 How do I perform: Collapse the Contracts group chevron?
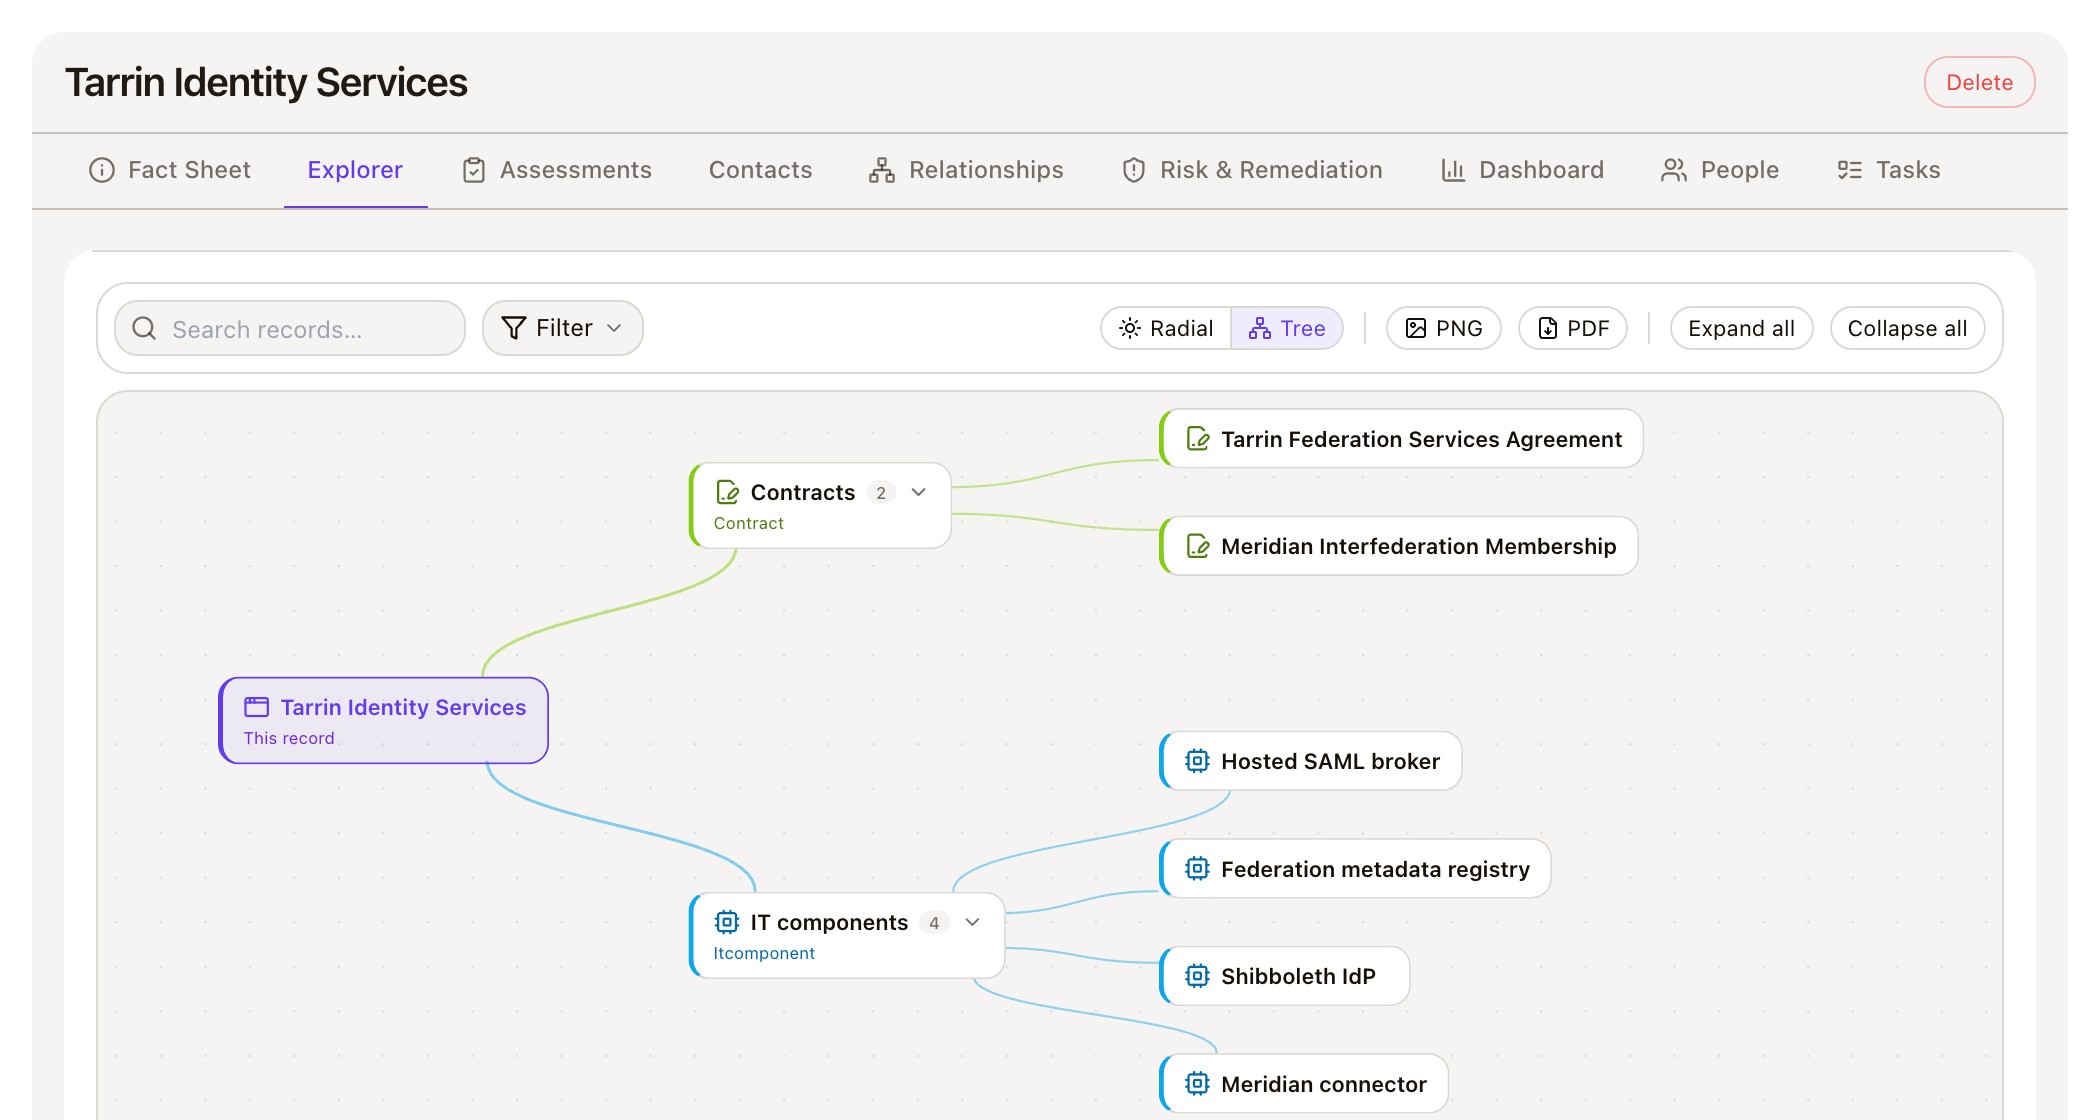[919, 492]
